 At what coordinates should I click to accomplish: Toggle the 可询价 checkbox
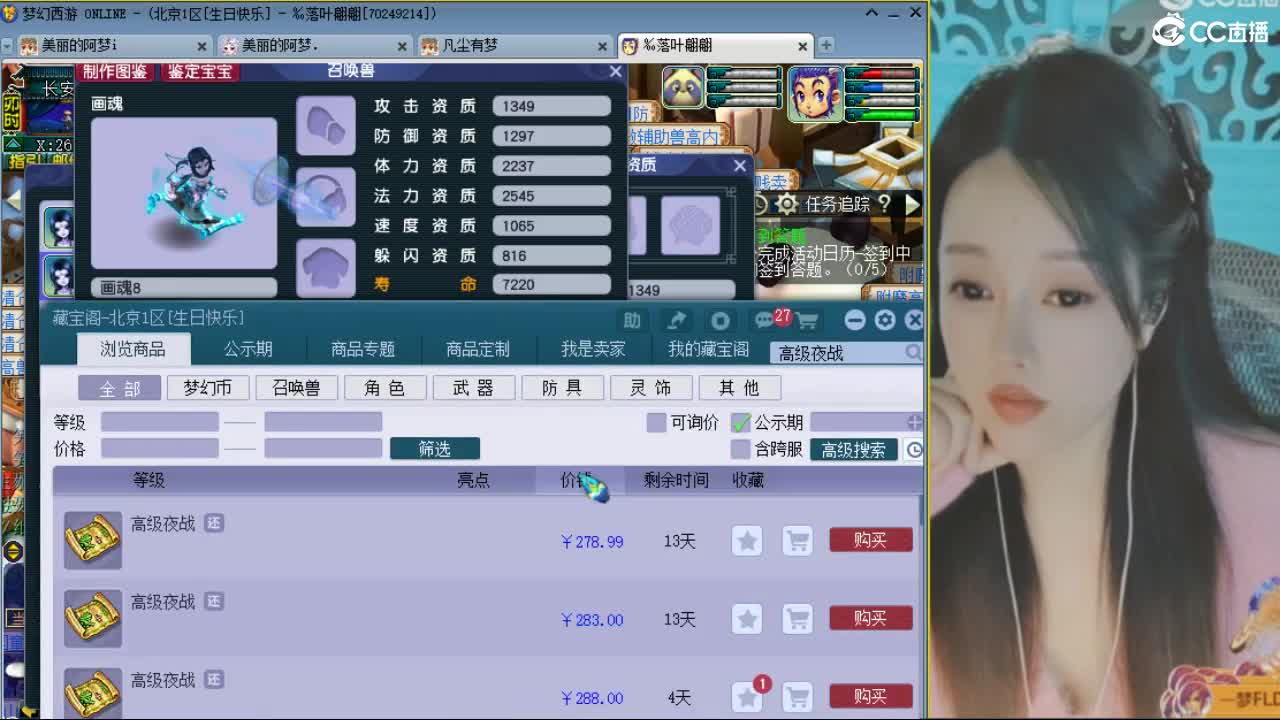[x=656, y=423]
